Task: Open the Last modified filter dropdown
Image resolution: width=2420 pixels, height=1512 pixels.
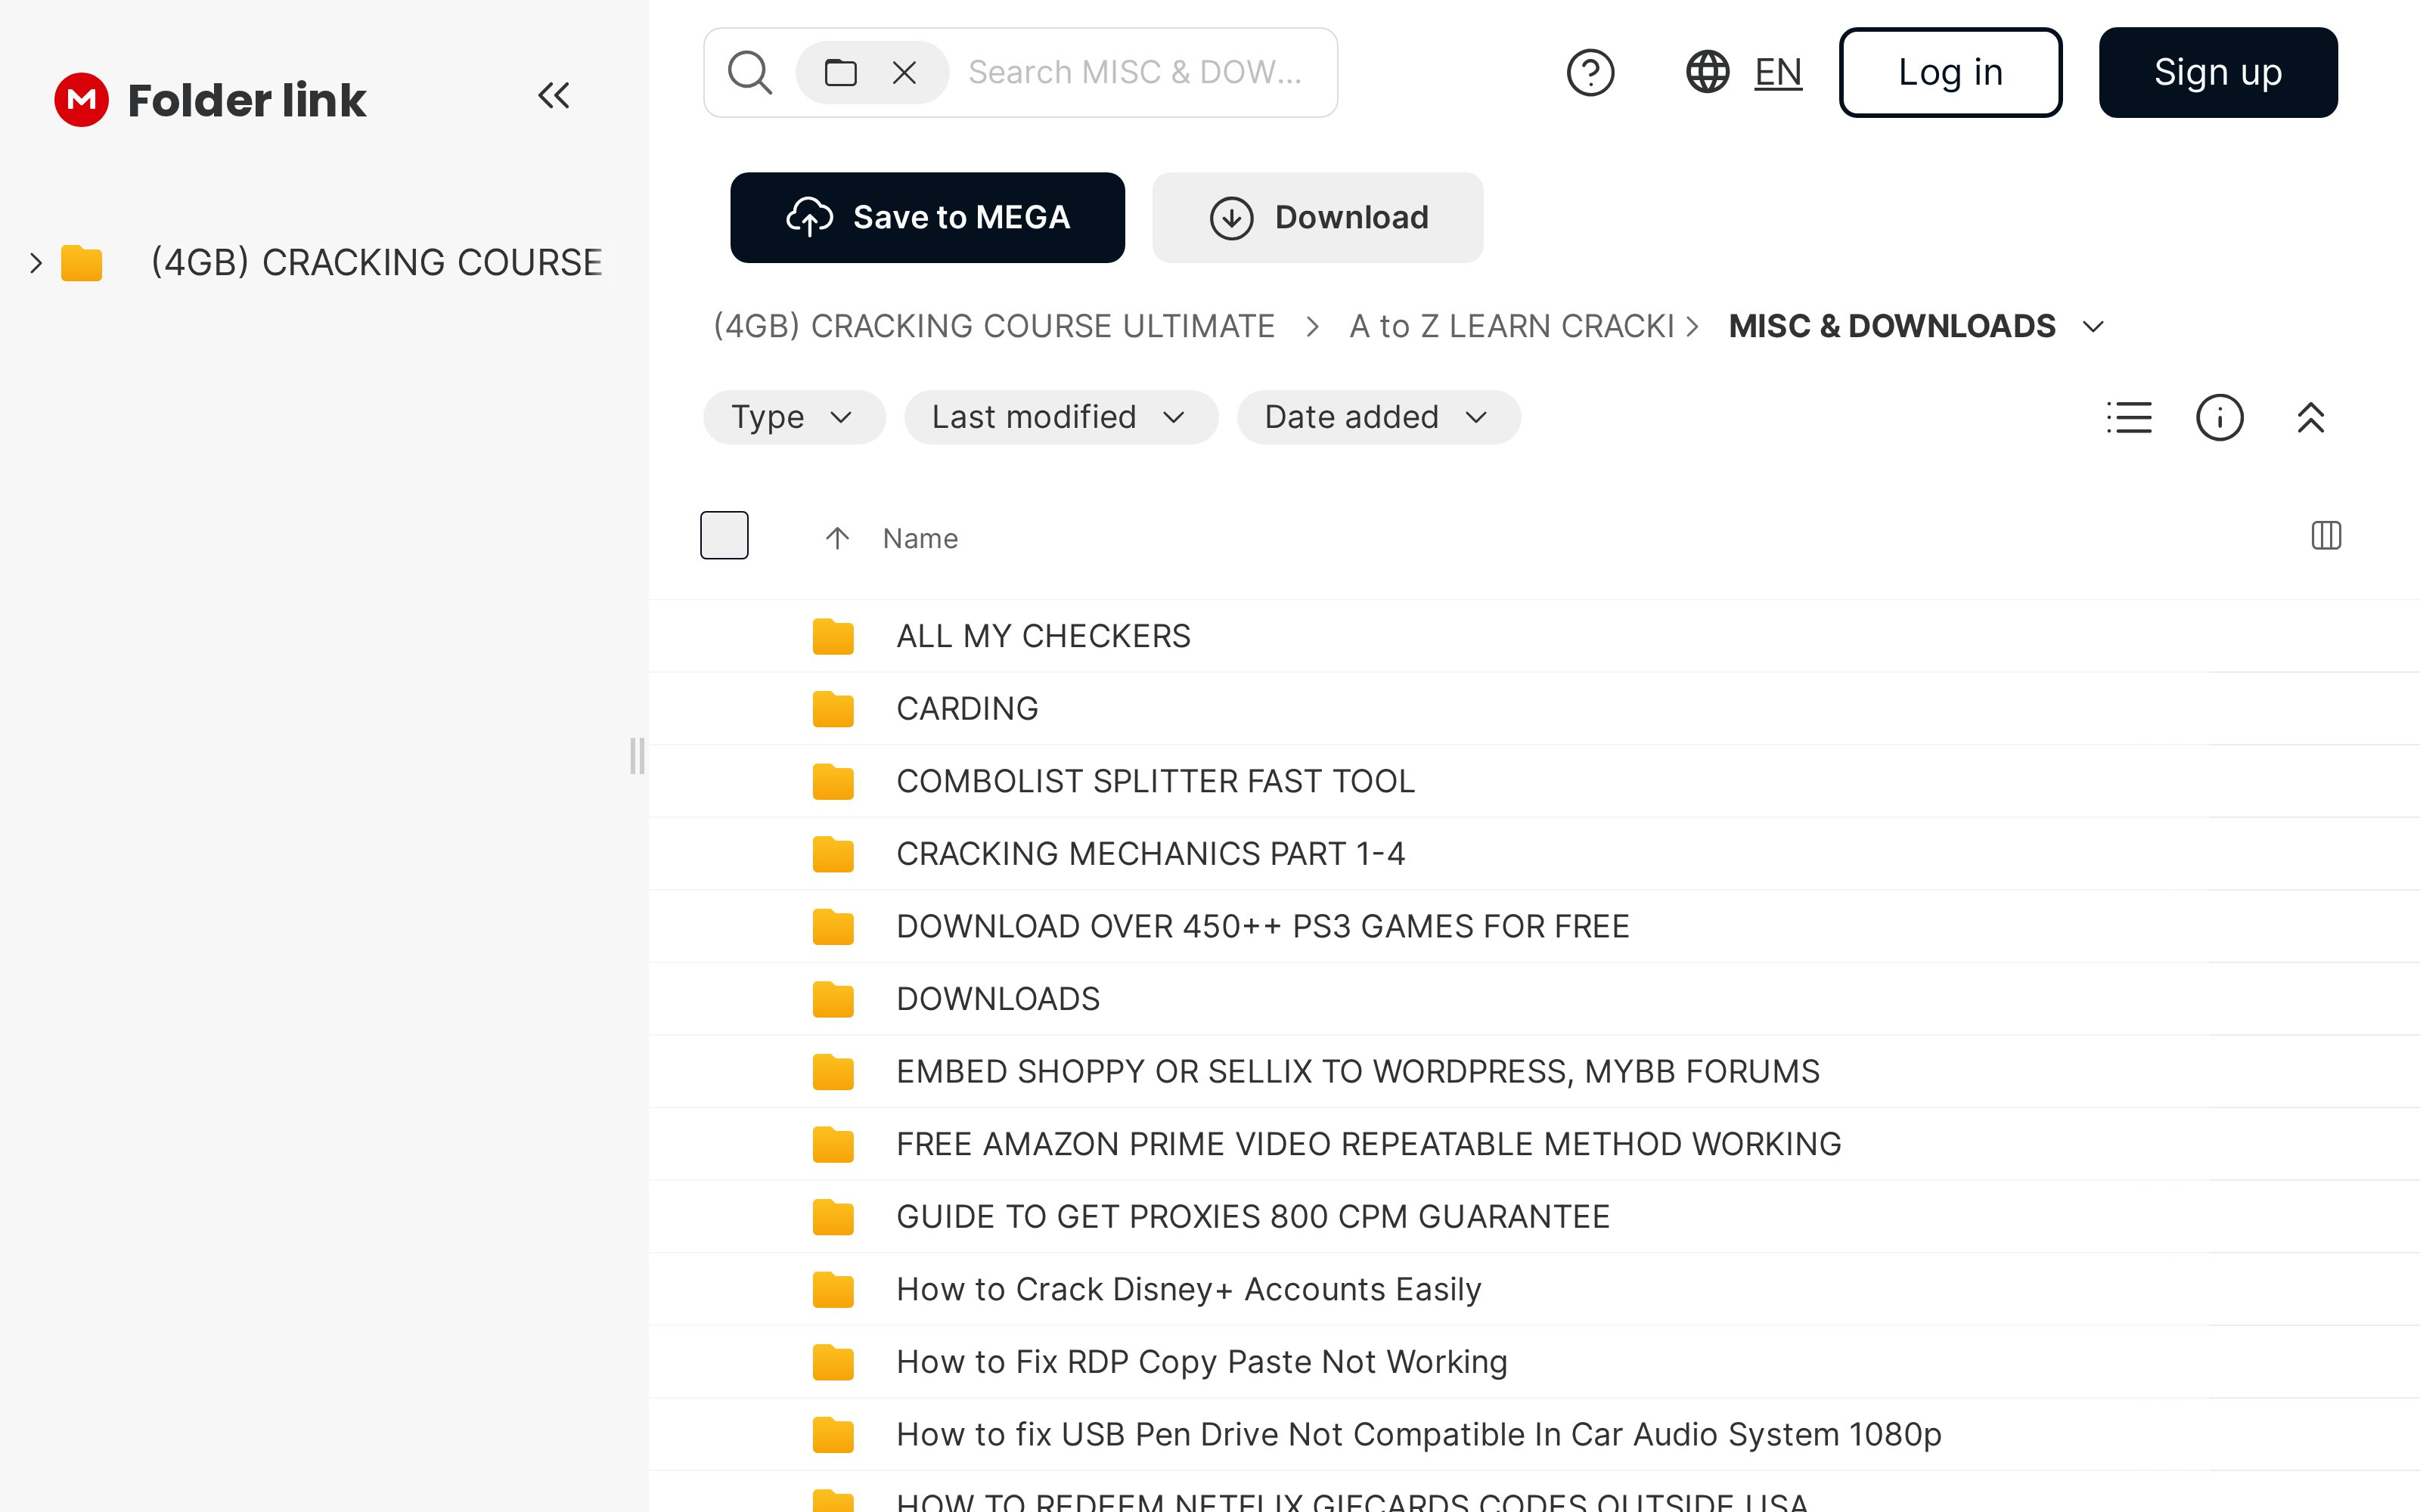Action: tap(1060, 417)
